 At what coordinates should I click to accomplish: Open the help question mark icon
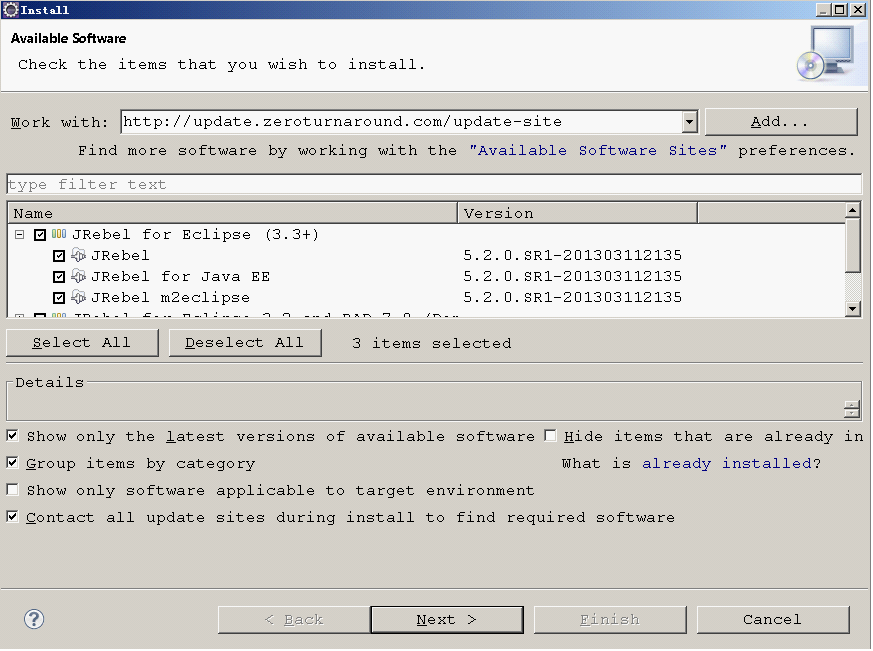point(34,620)
